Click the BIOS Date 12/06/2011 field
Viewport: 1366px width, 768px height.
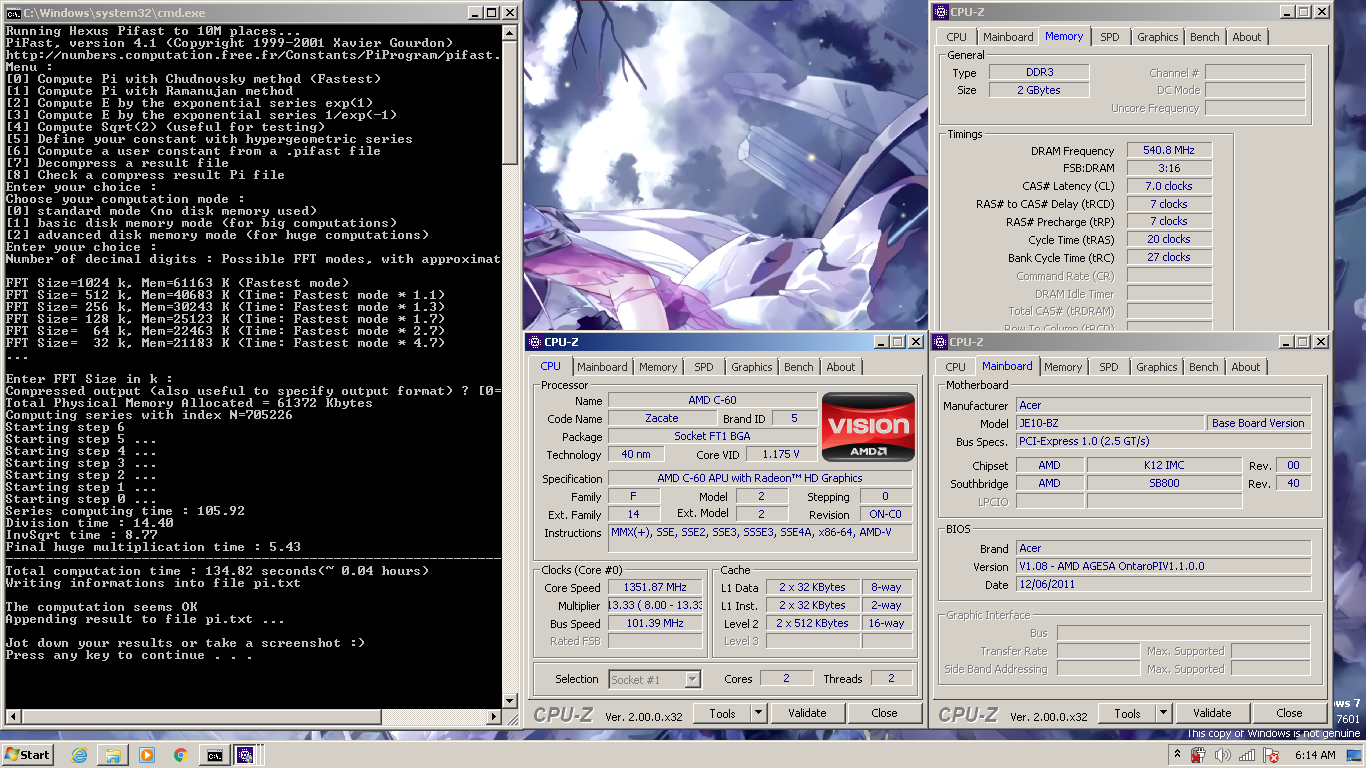(1163, 584)
